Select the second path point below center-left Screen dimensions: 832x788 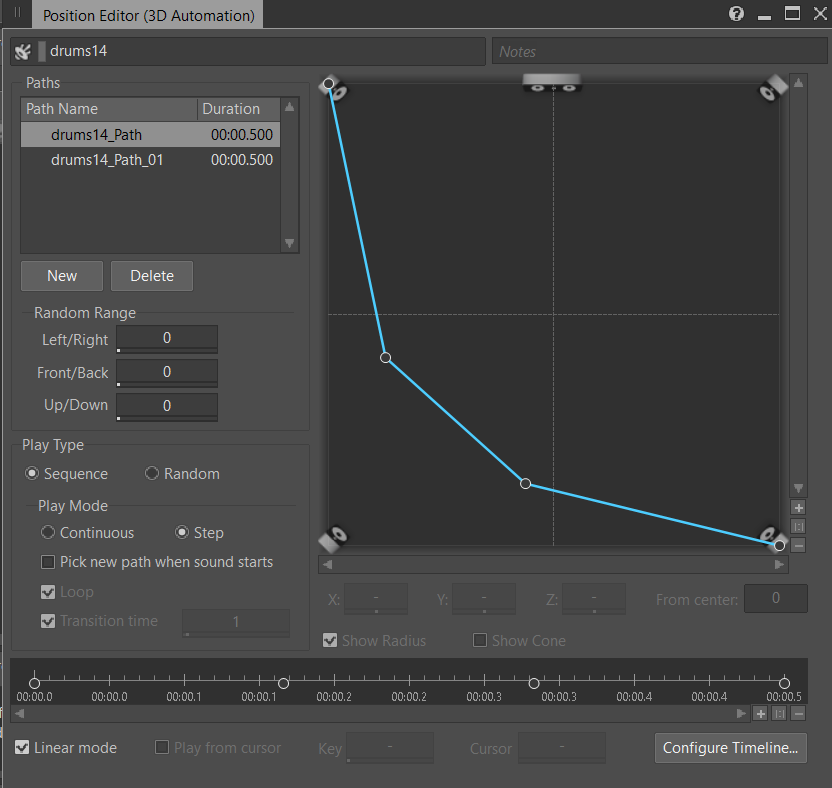point(386,358)
